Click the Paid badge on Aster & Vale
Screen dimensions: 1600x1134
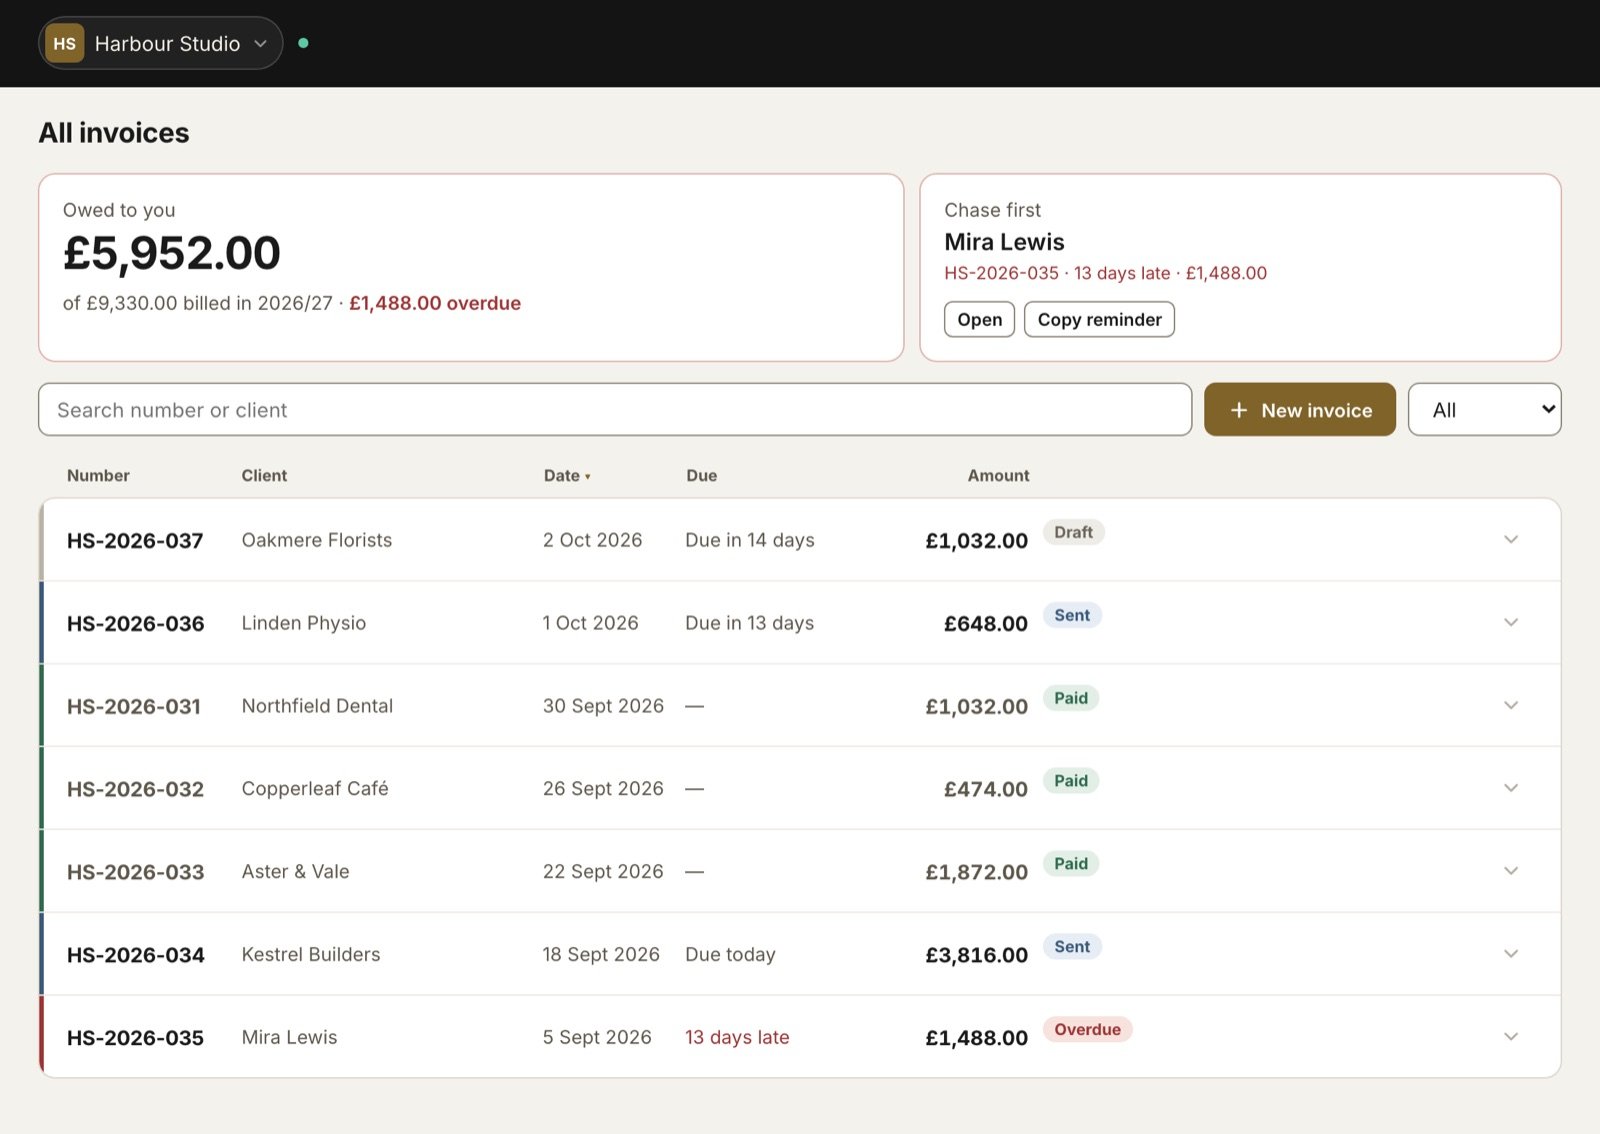(1070, 864)
